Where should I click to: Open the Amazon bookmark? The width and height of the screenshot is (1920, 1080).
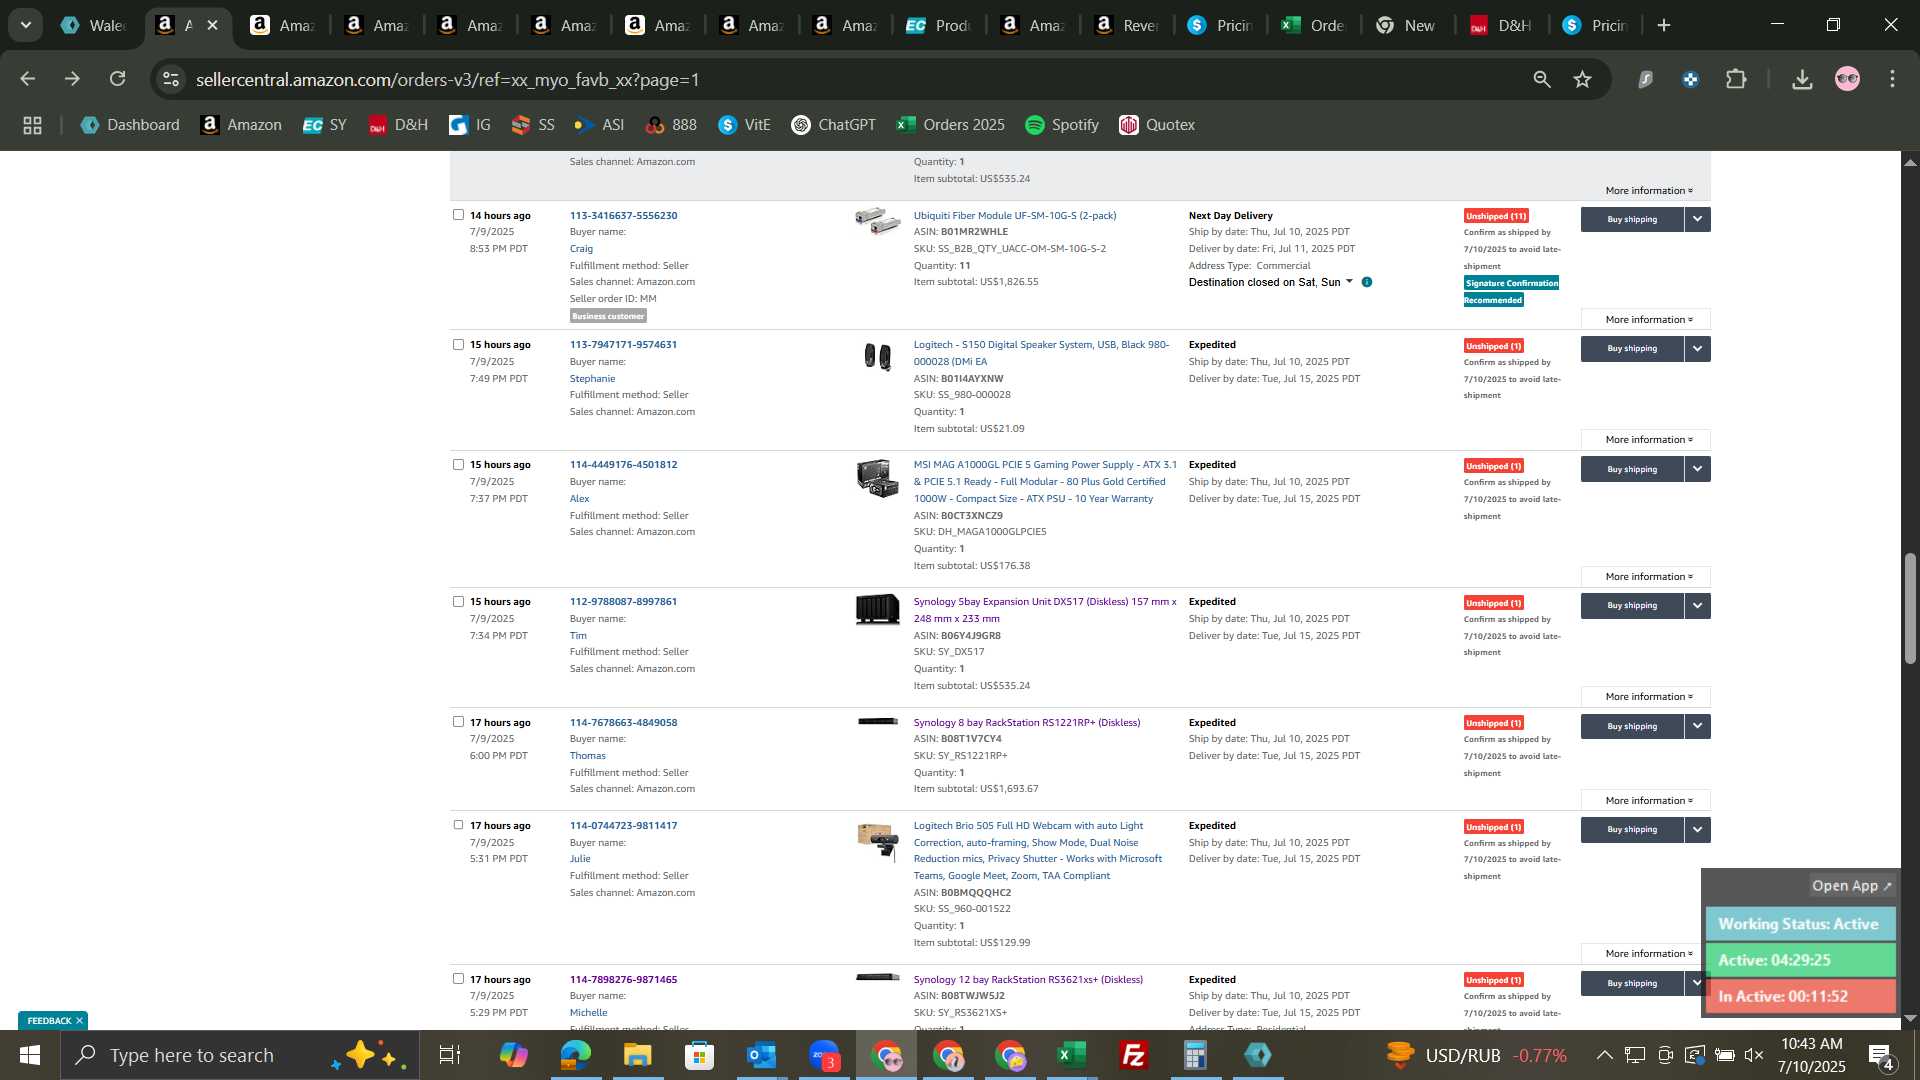tap(241, 125)
